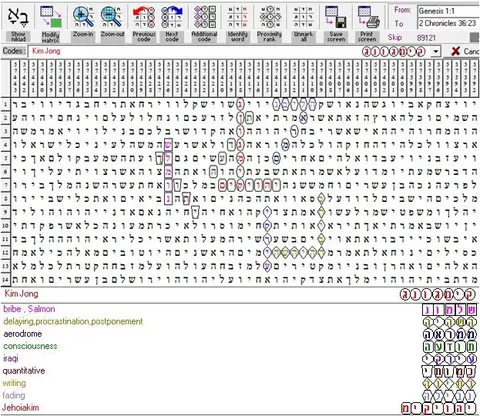Select the 'fading' result row
Viewport: 480px width, 416px height.
click(x=240, y=395)
